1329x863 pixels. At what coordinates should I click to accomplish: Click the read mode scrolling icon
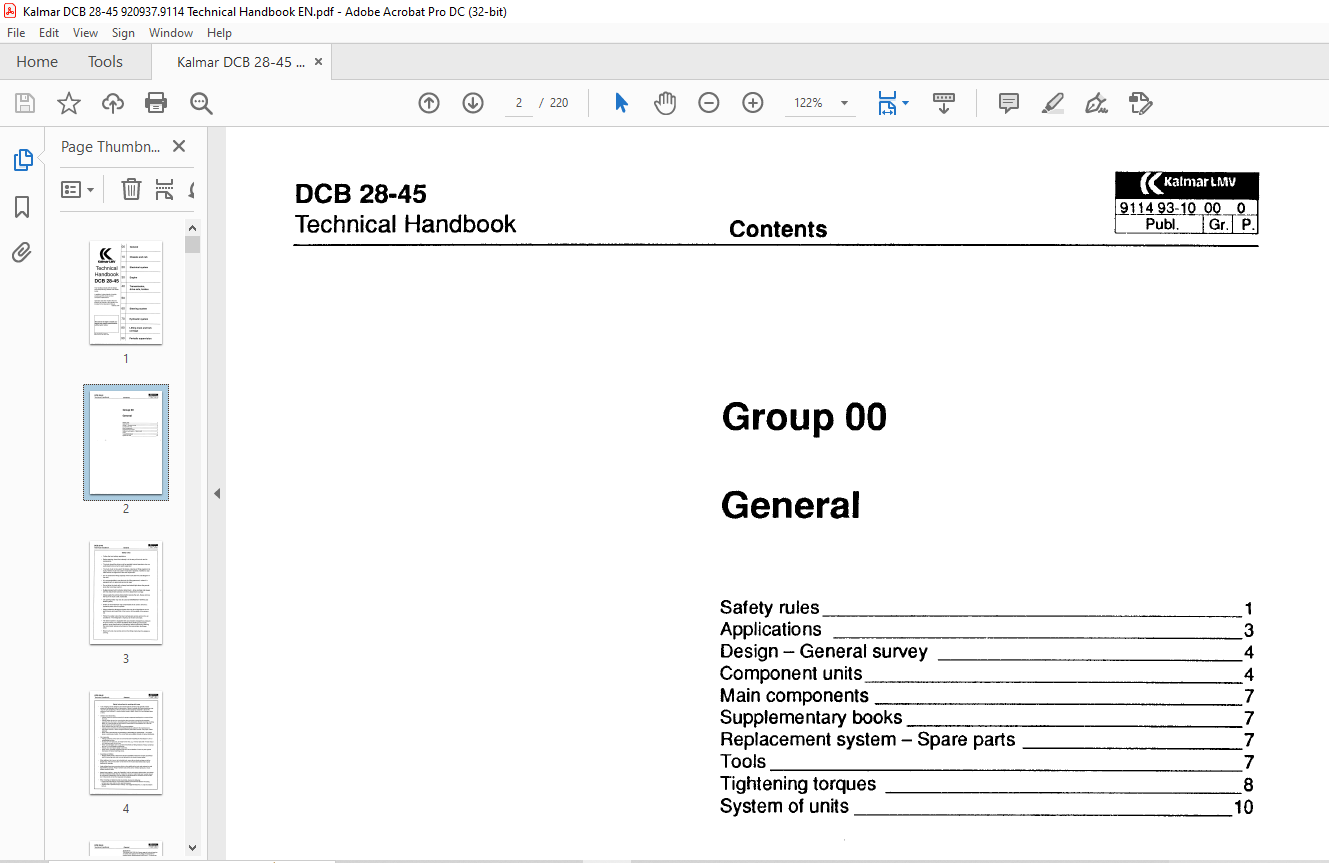(944, 103)
